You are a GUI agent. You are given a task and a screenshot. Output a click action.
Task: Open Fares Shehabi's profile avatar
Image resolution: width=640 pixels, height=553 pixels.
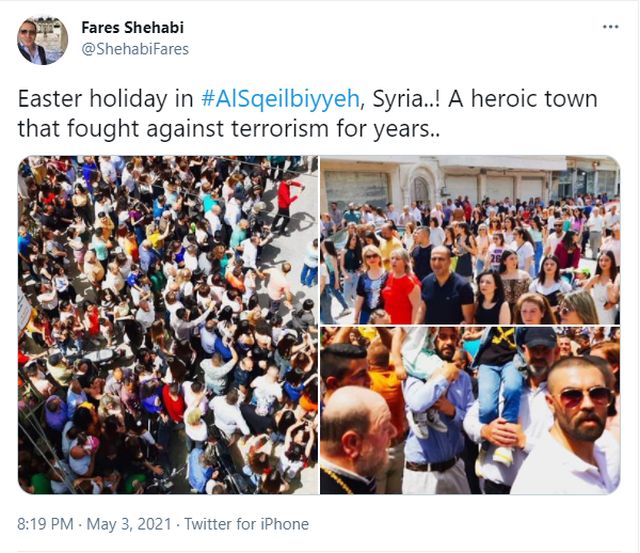tap(42, 40)
